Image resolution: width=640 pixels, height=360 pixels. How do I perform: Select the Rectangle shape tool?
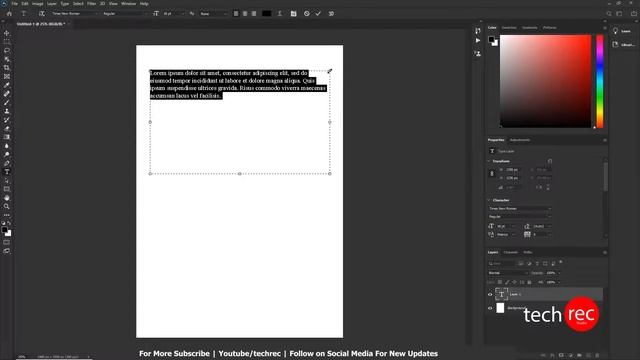(7, 189)
